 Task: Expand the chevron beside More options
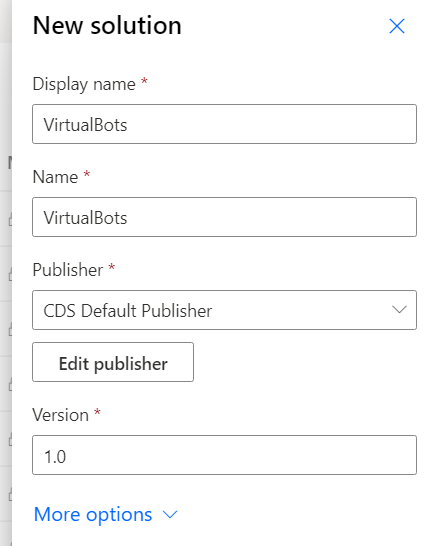[170, 515]
